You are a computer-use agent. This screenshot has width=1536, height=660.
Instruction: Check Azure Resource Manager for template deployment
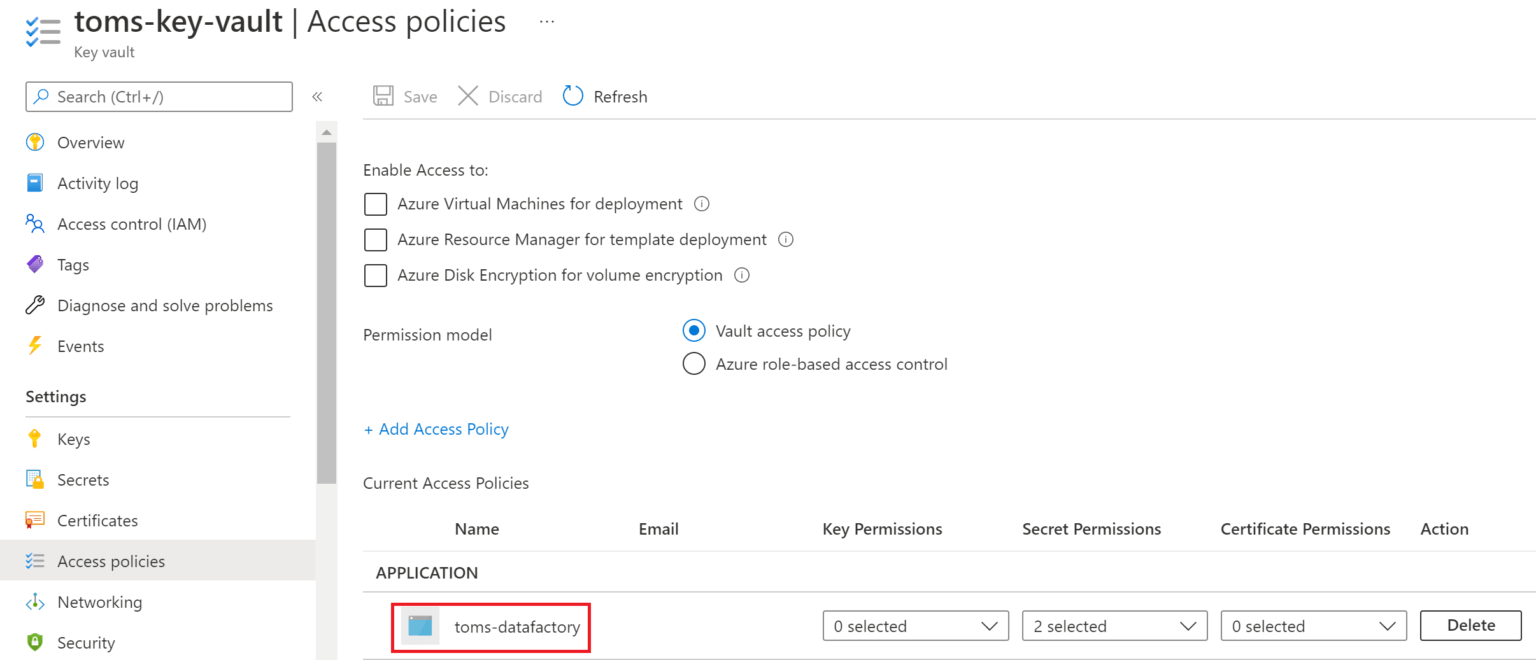[x=375, y=239]
